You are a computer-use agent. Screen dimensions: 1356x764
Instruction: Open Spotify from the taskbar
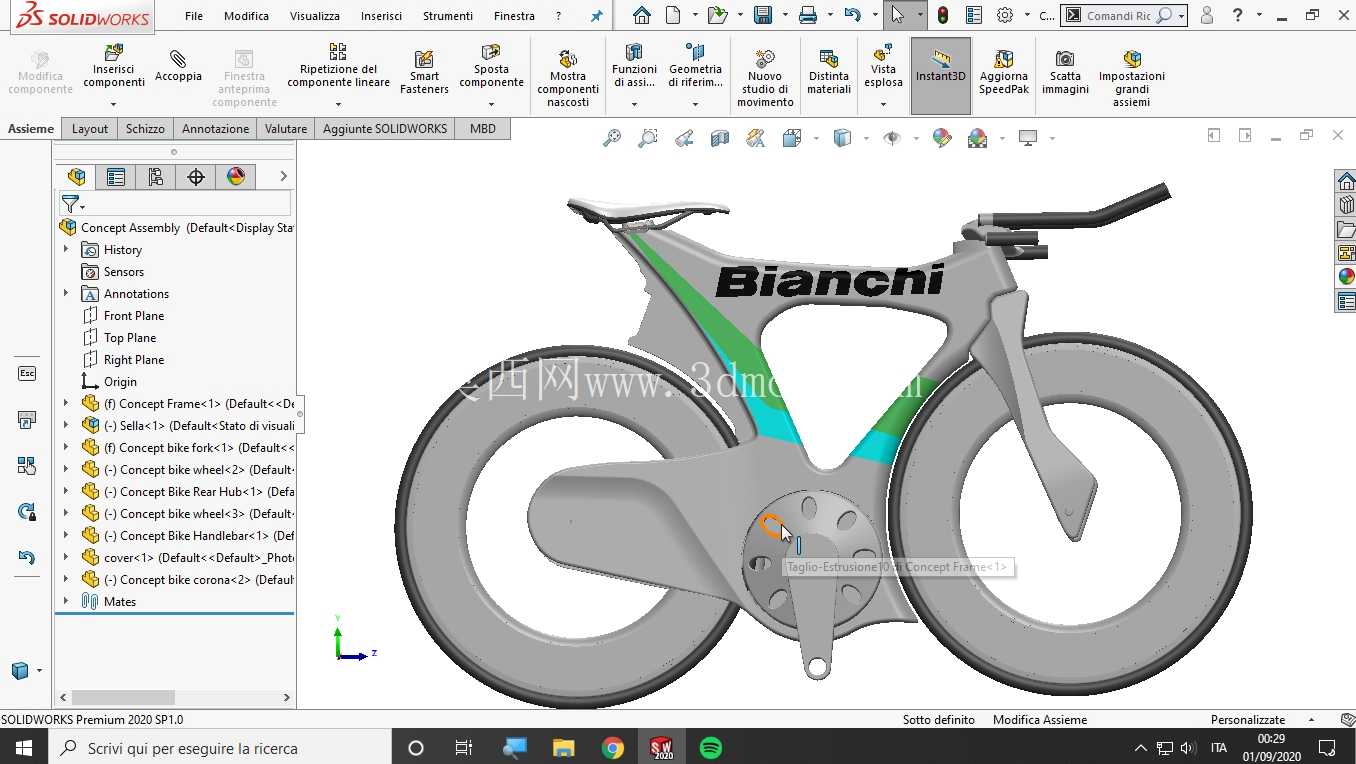click(x=711, y=747)
